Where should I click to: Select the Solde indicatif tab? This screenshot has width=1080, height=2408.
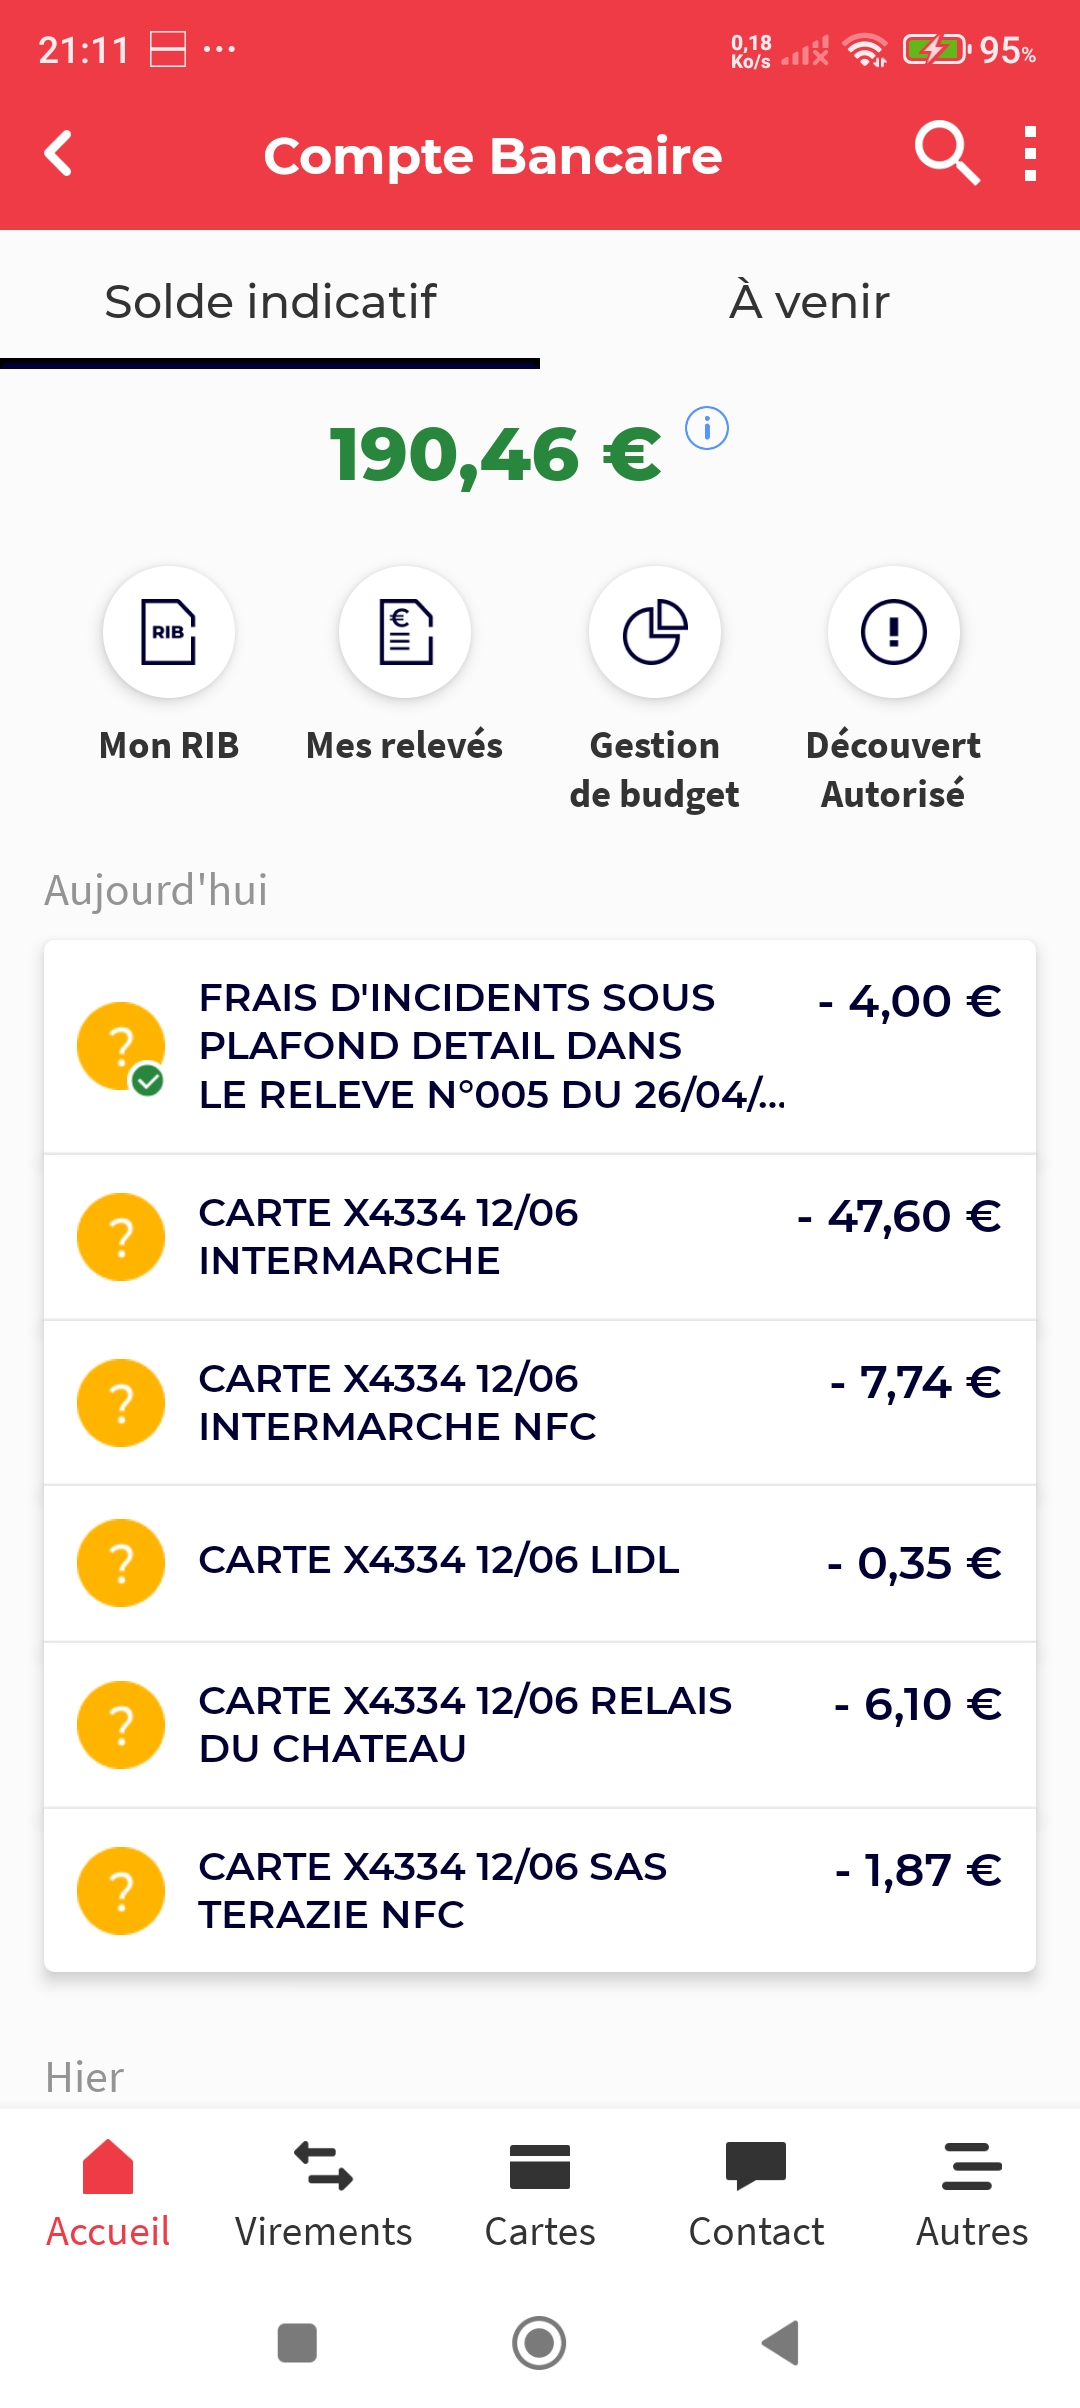coord(270,301)
